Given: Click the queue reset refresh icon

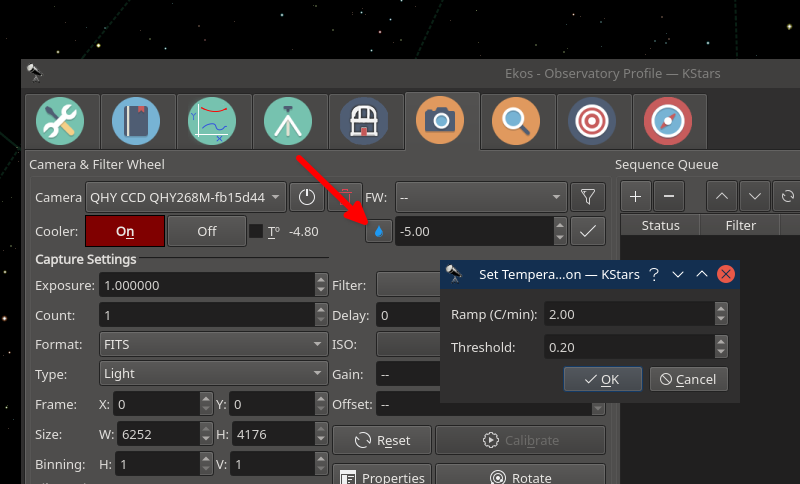Looking at the screenshot, I should point(787,196).
